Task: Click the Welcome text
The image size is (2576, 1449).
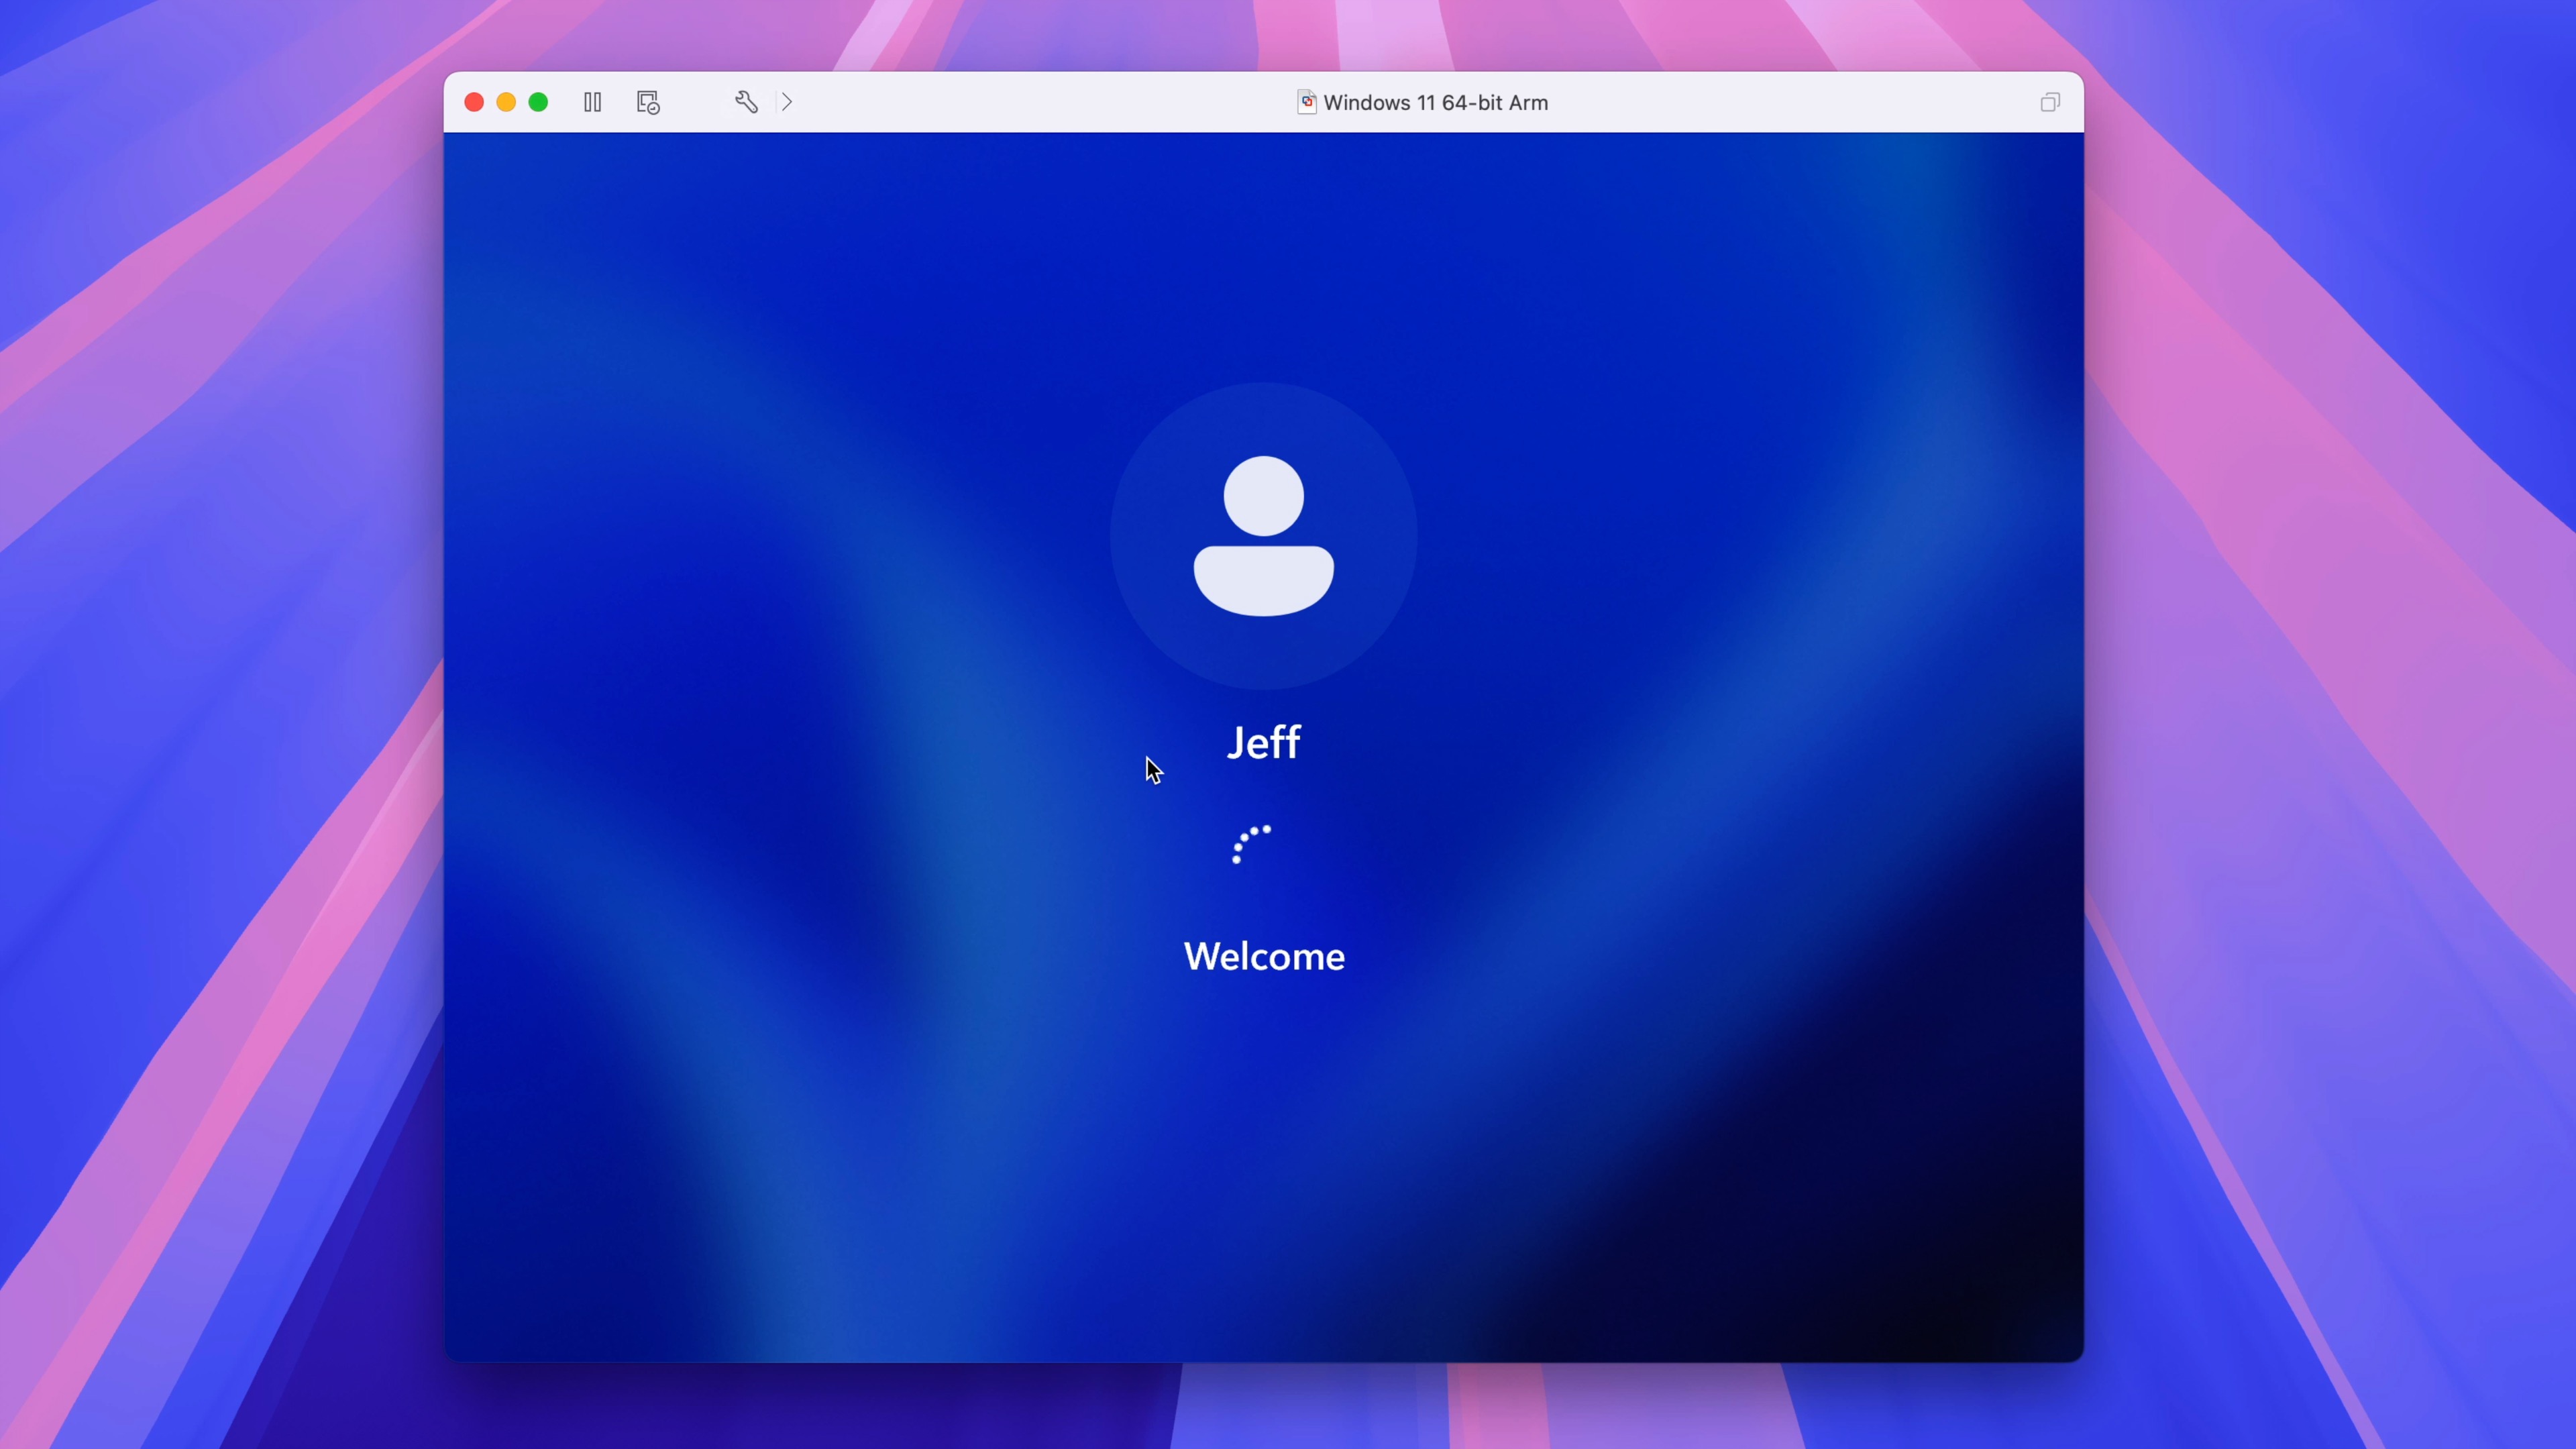Action: [1263, 956]
